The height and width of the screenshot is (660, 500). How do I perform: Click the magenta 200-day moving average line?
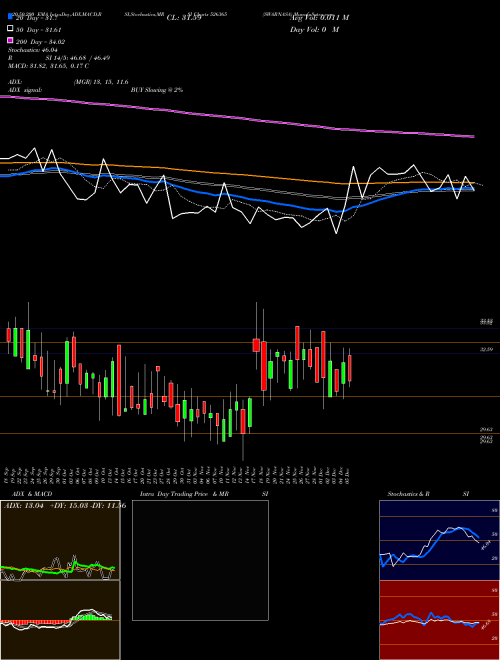click(236, 117)
